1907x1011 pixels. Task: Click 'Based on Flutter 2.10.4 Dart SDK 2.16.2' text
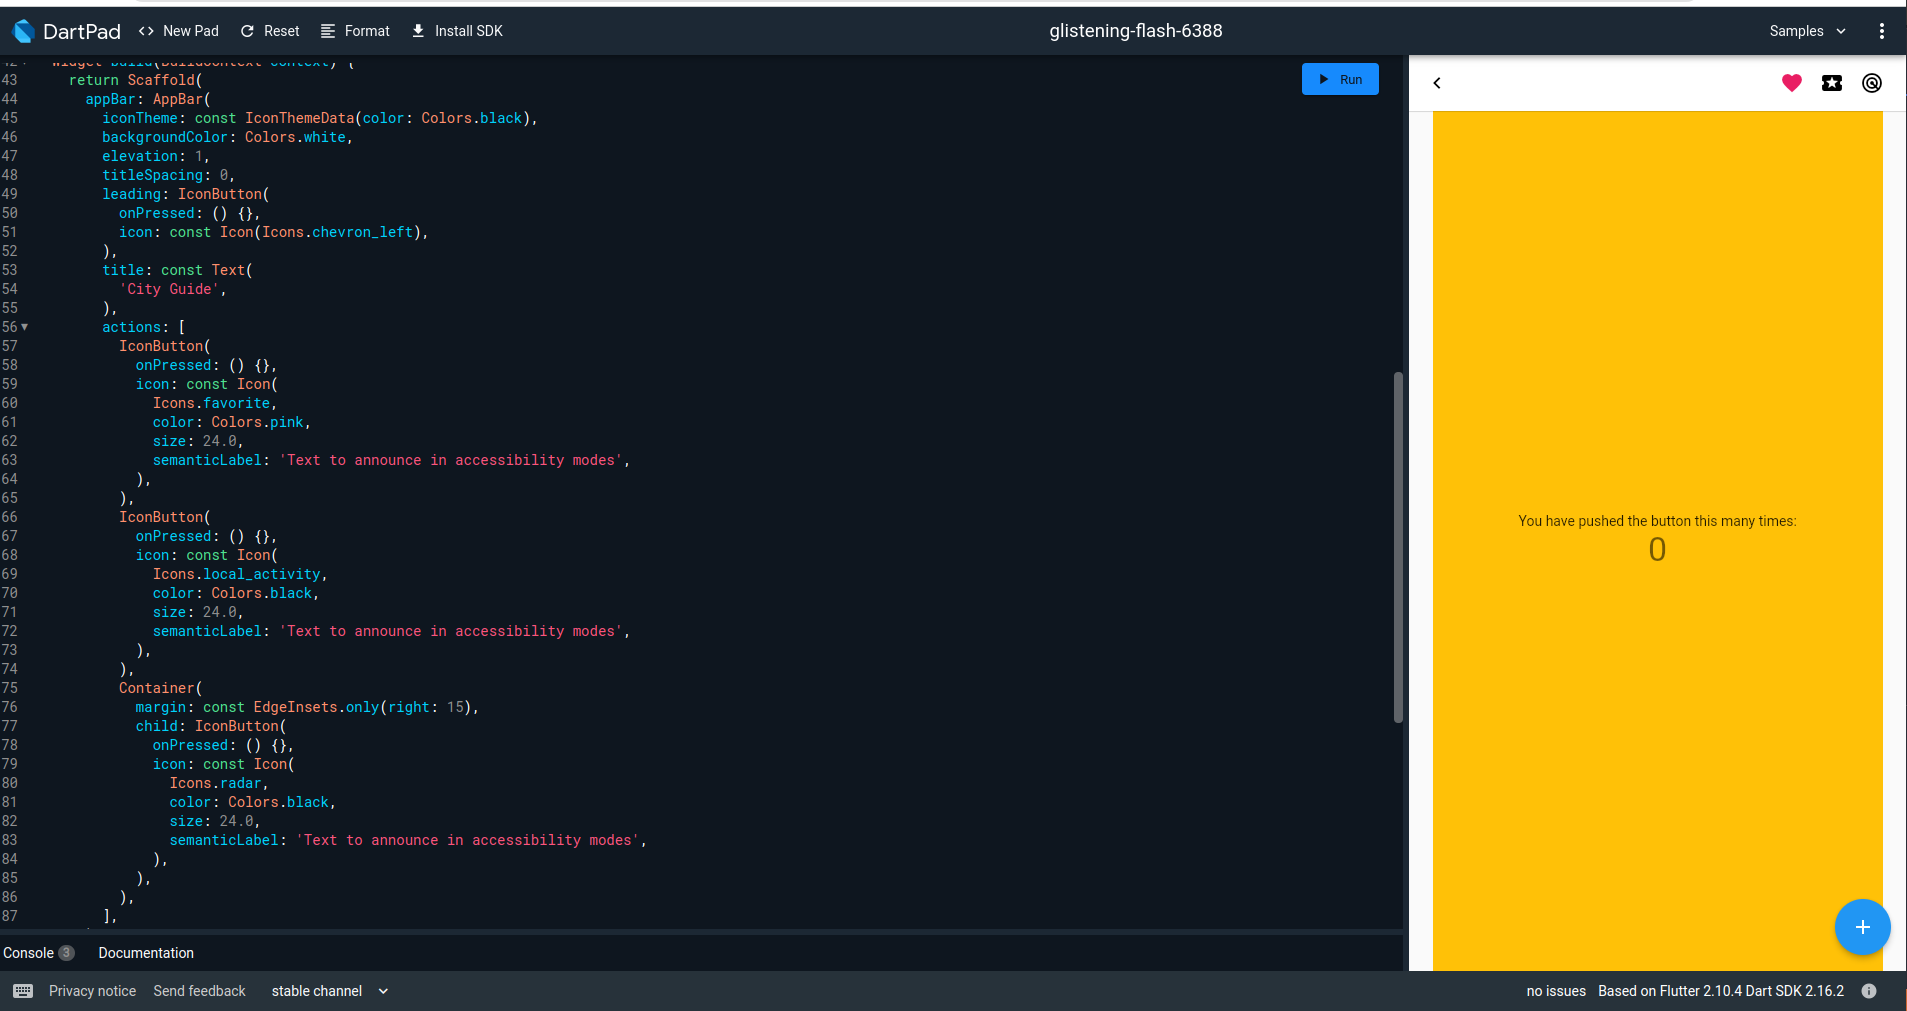pyautogui.click(x=1721, y=991)
